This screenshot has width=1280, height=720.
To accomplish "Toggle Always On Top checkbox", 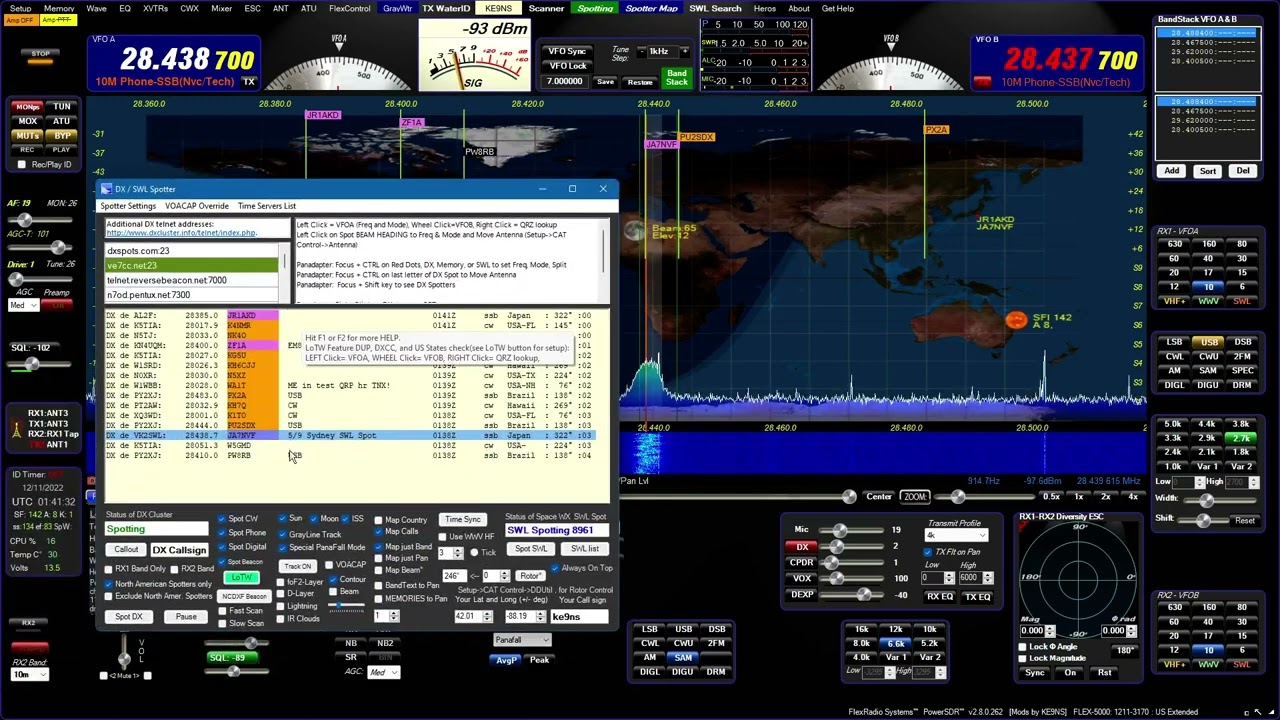I will tap(556, 568).
